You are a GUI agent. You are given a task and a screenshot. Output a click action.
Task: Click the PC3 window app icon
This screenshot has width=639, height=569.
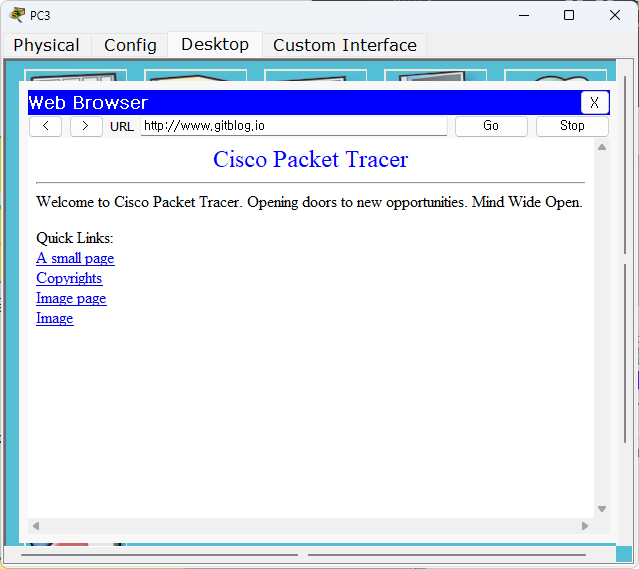tap(18, 15)
